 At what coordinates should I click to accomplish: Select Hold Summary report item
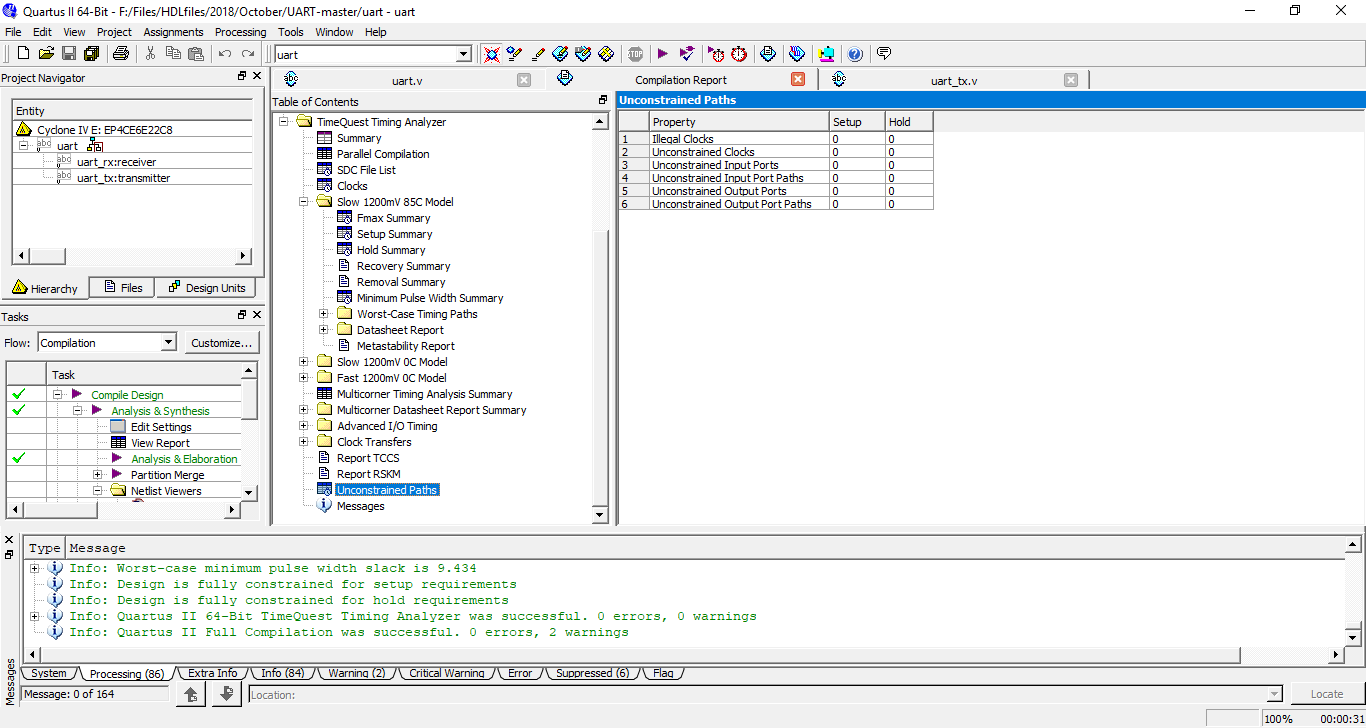pyautogui.click(x=391, y=250)
